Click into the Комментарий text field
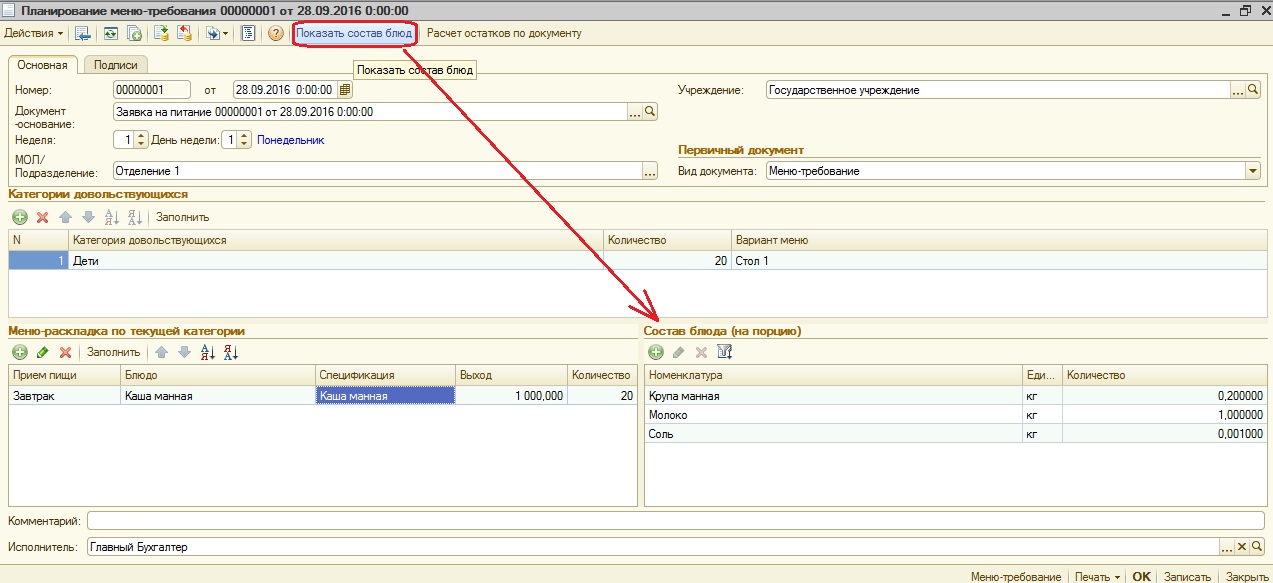Screen dimensions: 1273x583 tap(675, 521)
